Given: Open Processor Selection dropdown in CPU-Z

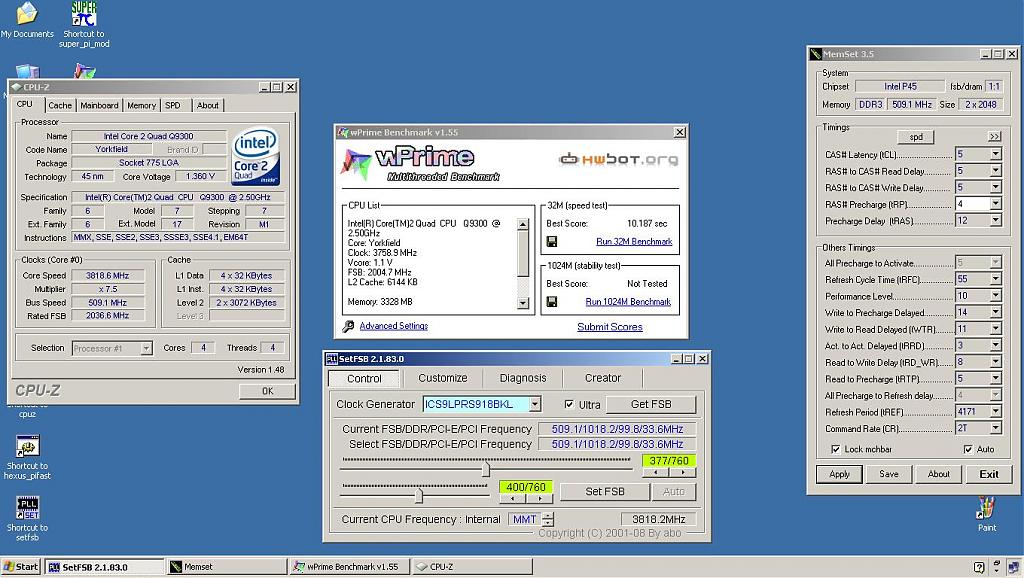Looking at the screenshot, I should click(146, 348).
